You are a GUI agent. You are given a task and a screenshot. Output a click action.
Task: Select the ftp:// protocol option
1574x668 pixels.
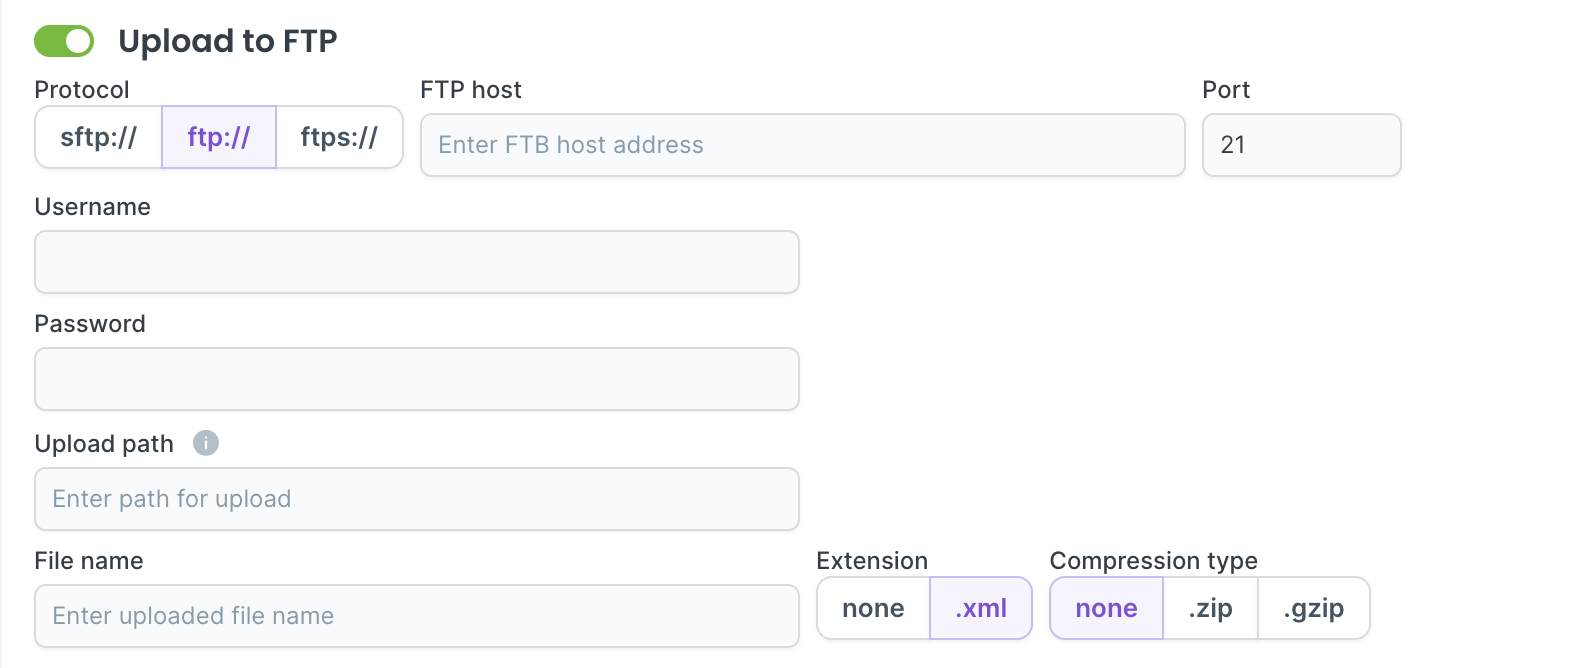pyautogui.click(x=219, y=137)
